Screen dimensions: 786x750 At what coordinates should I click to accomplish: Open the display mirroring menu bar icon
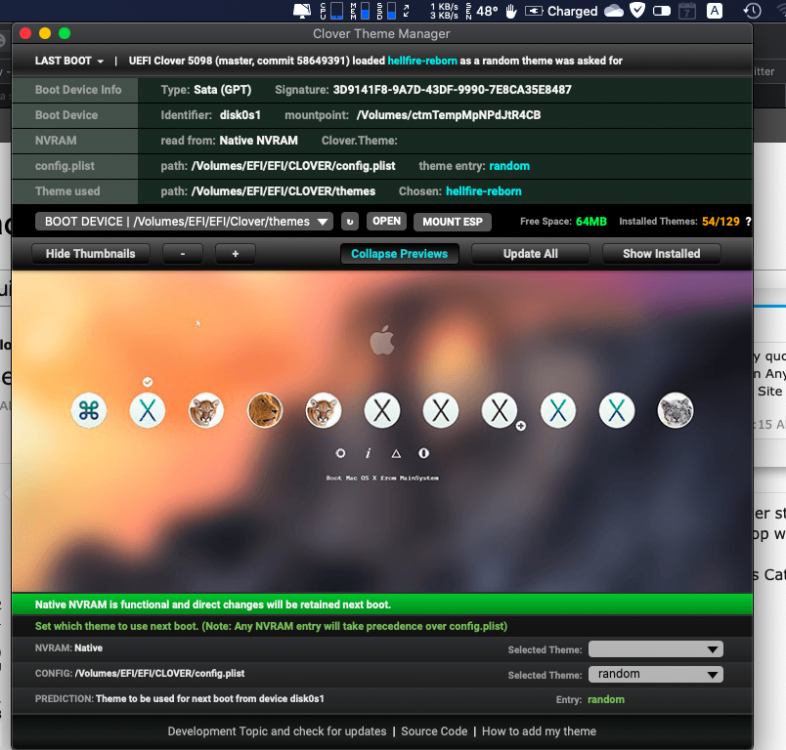click(302, 11)
